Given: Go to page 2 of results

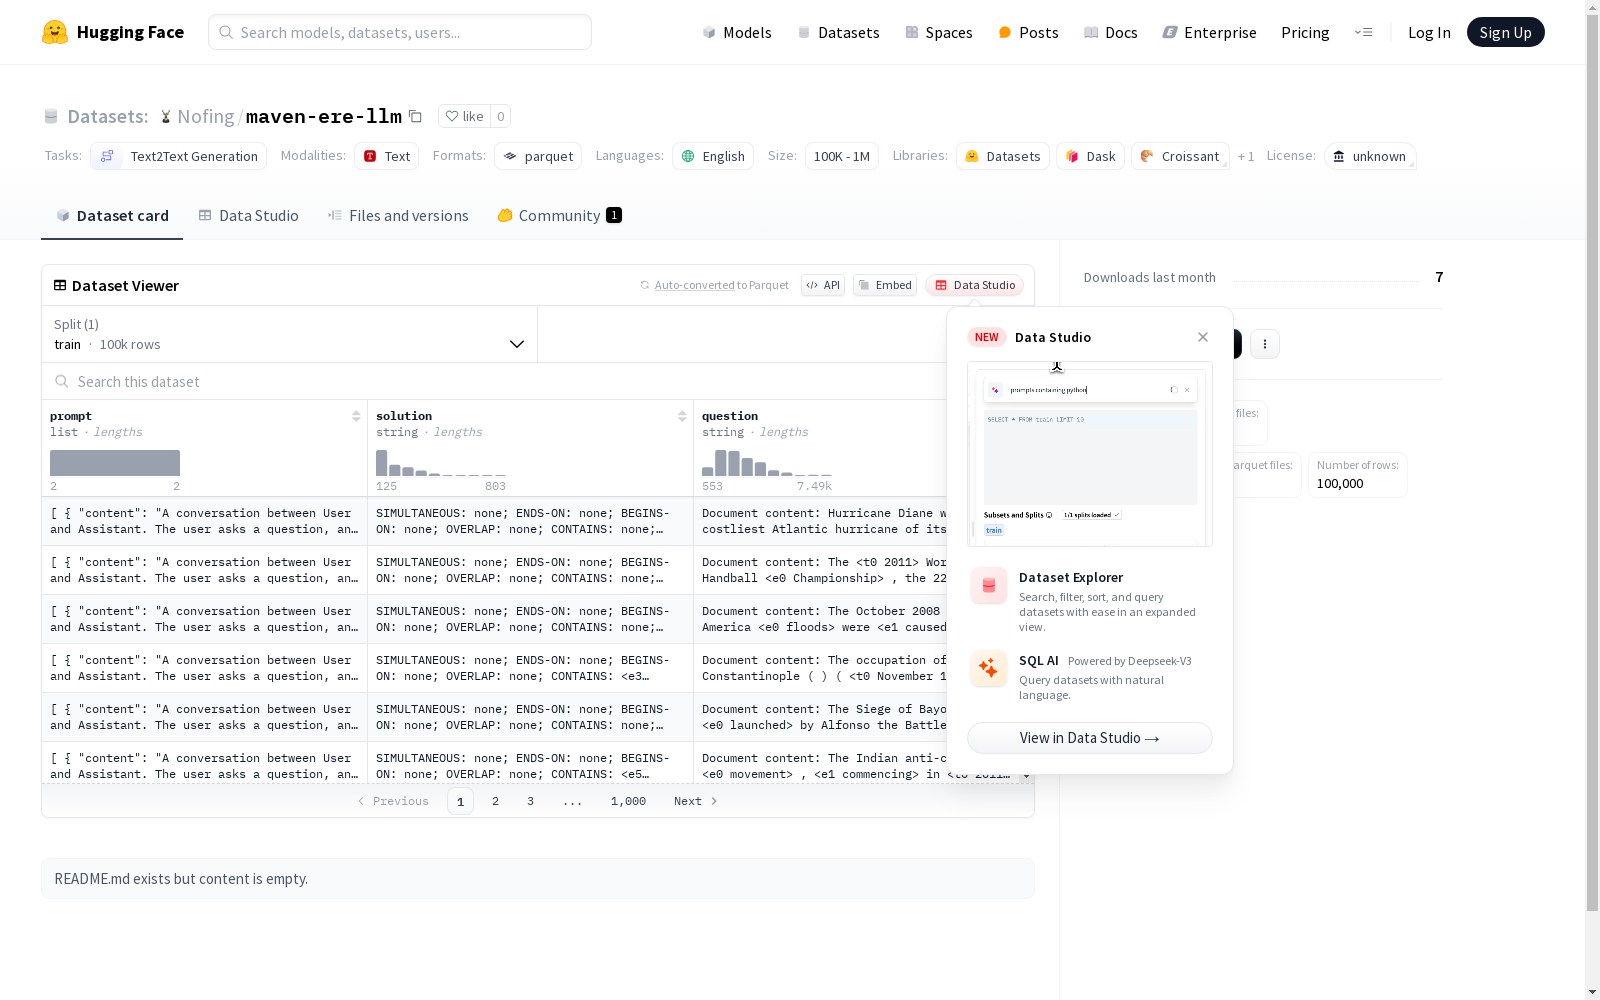Looking at the screenshot, I should [495, 801].
